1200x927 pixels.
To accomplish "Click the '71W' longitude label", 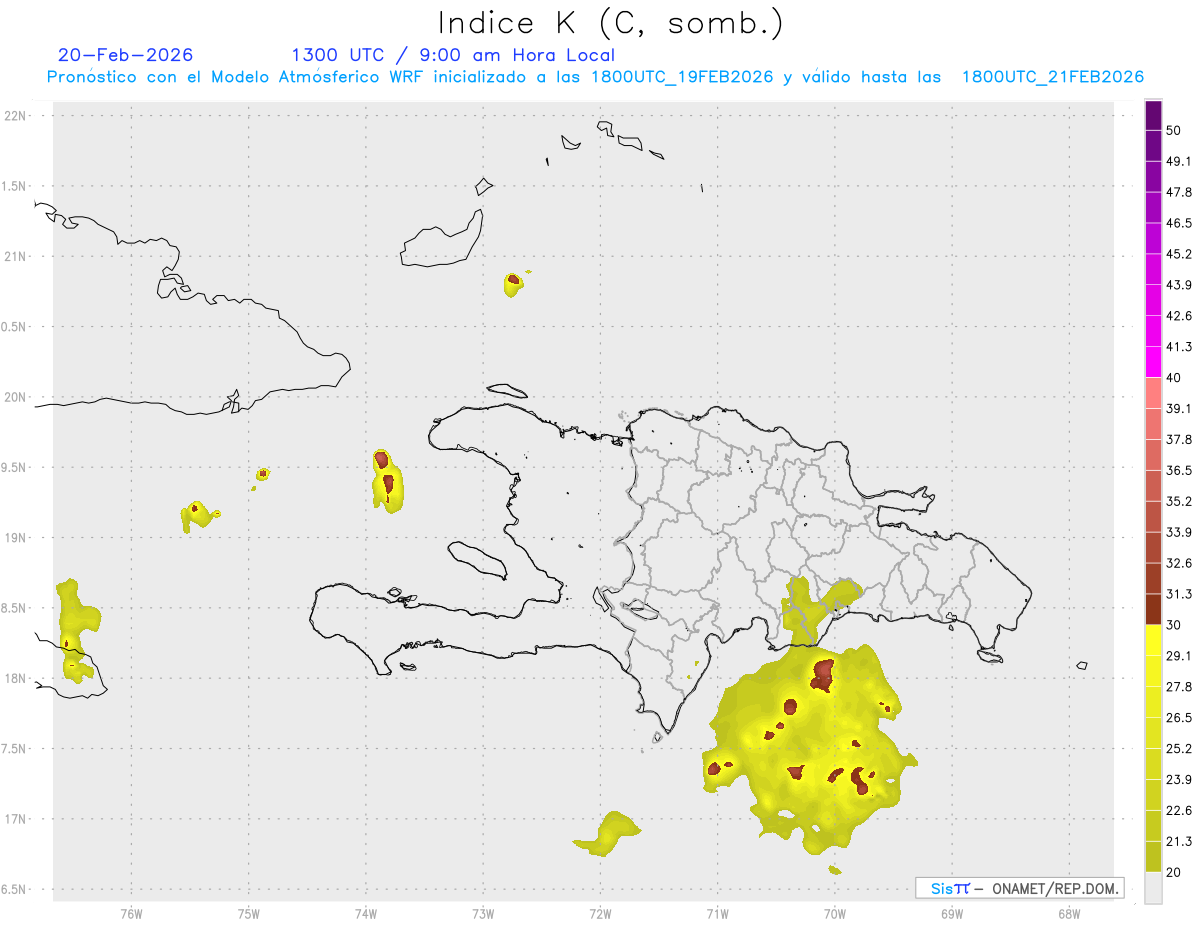I will 717,912.
